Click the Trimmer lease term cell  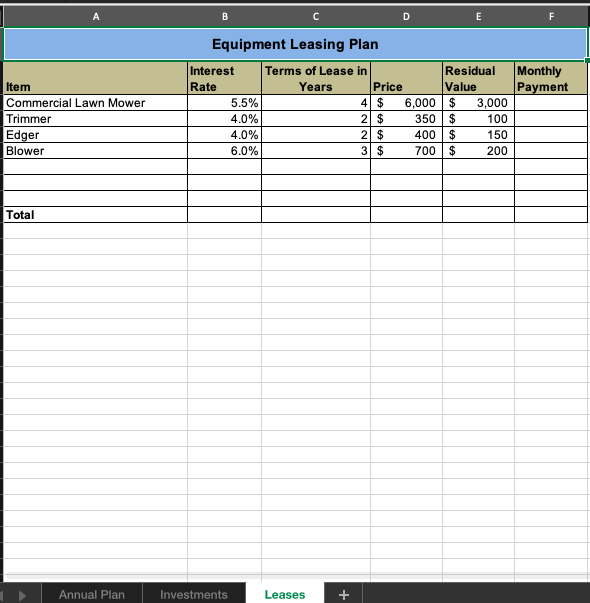pyautogui.click(x=316, y=119)
